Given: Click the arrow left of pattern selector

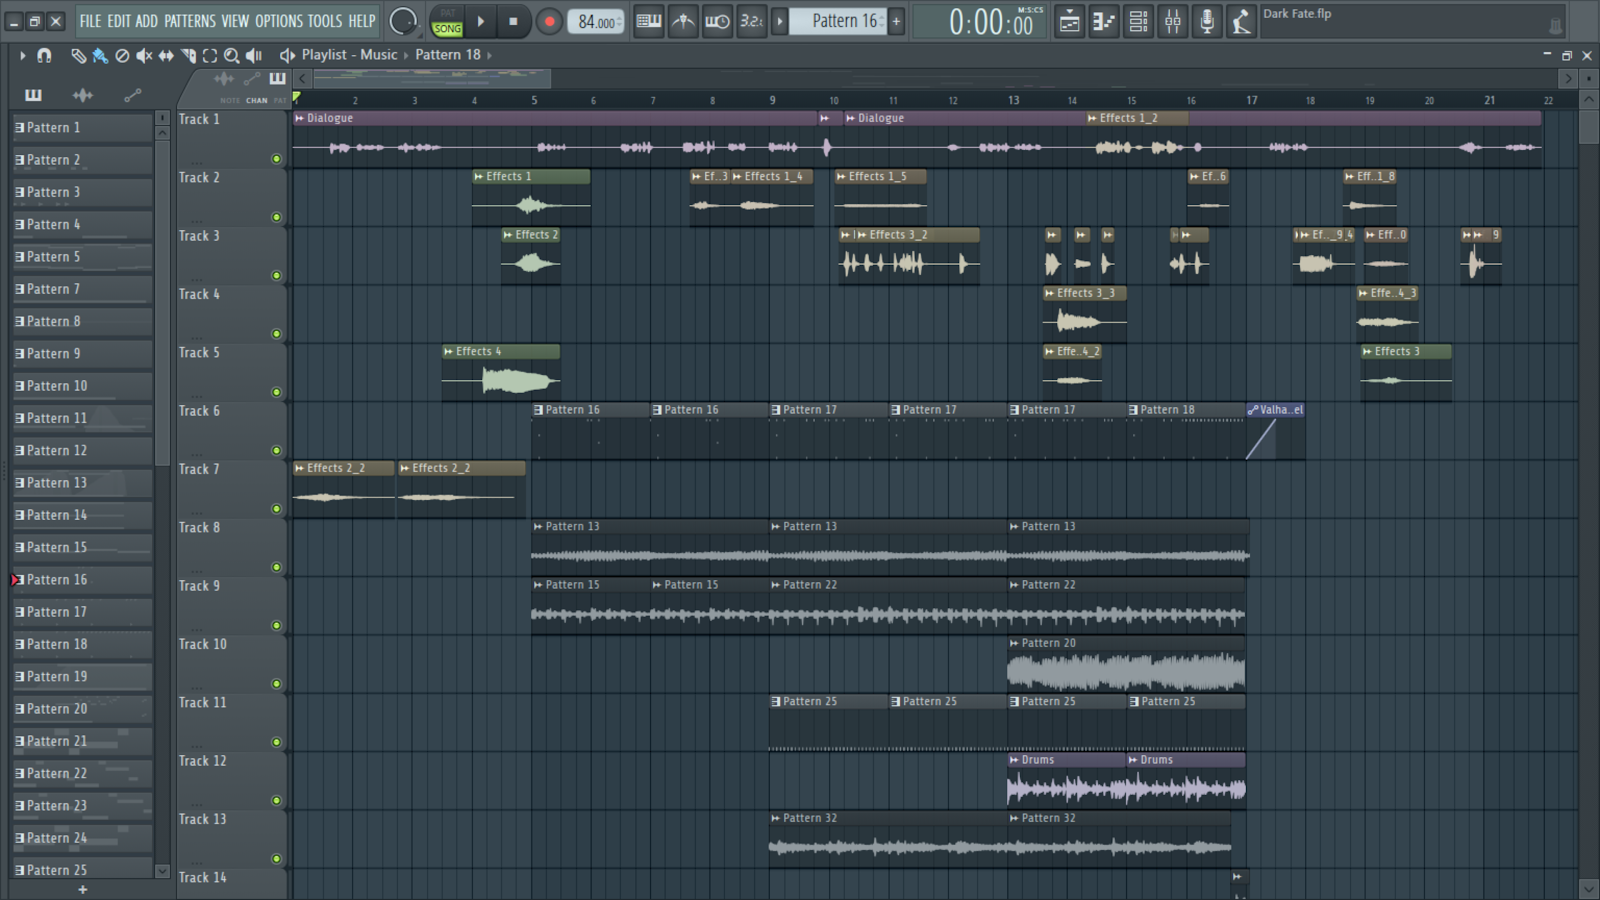Looking at the screenshot, I should tap(780, 21).
